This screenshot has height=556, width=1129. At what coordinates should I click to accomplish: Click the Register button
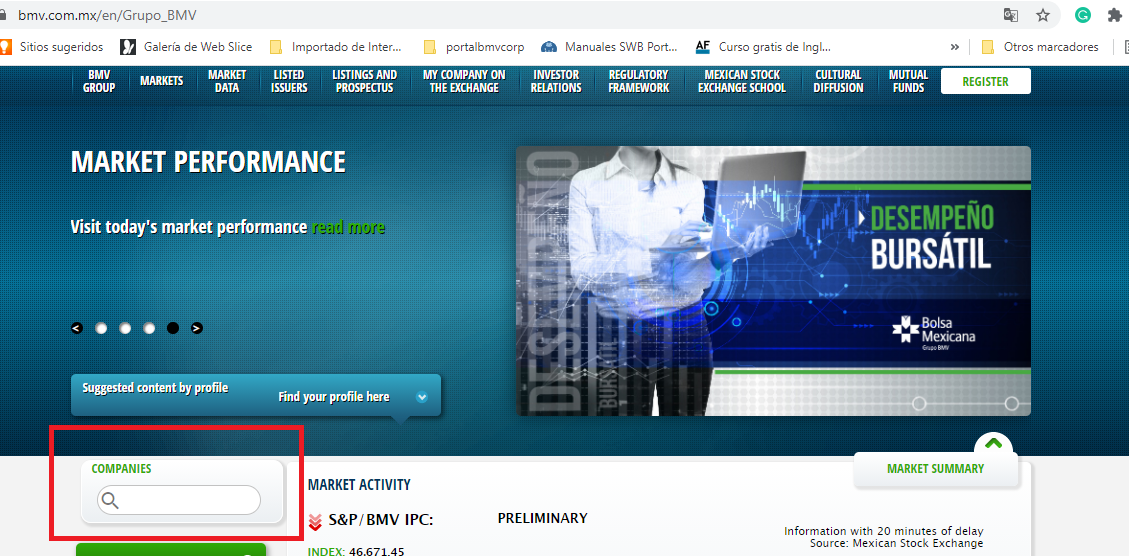pos(986,81)
